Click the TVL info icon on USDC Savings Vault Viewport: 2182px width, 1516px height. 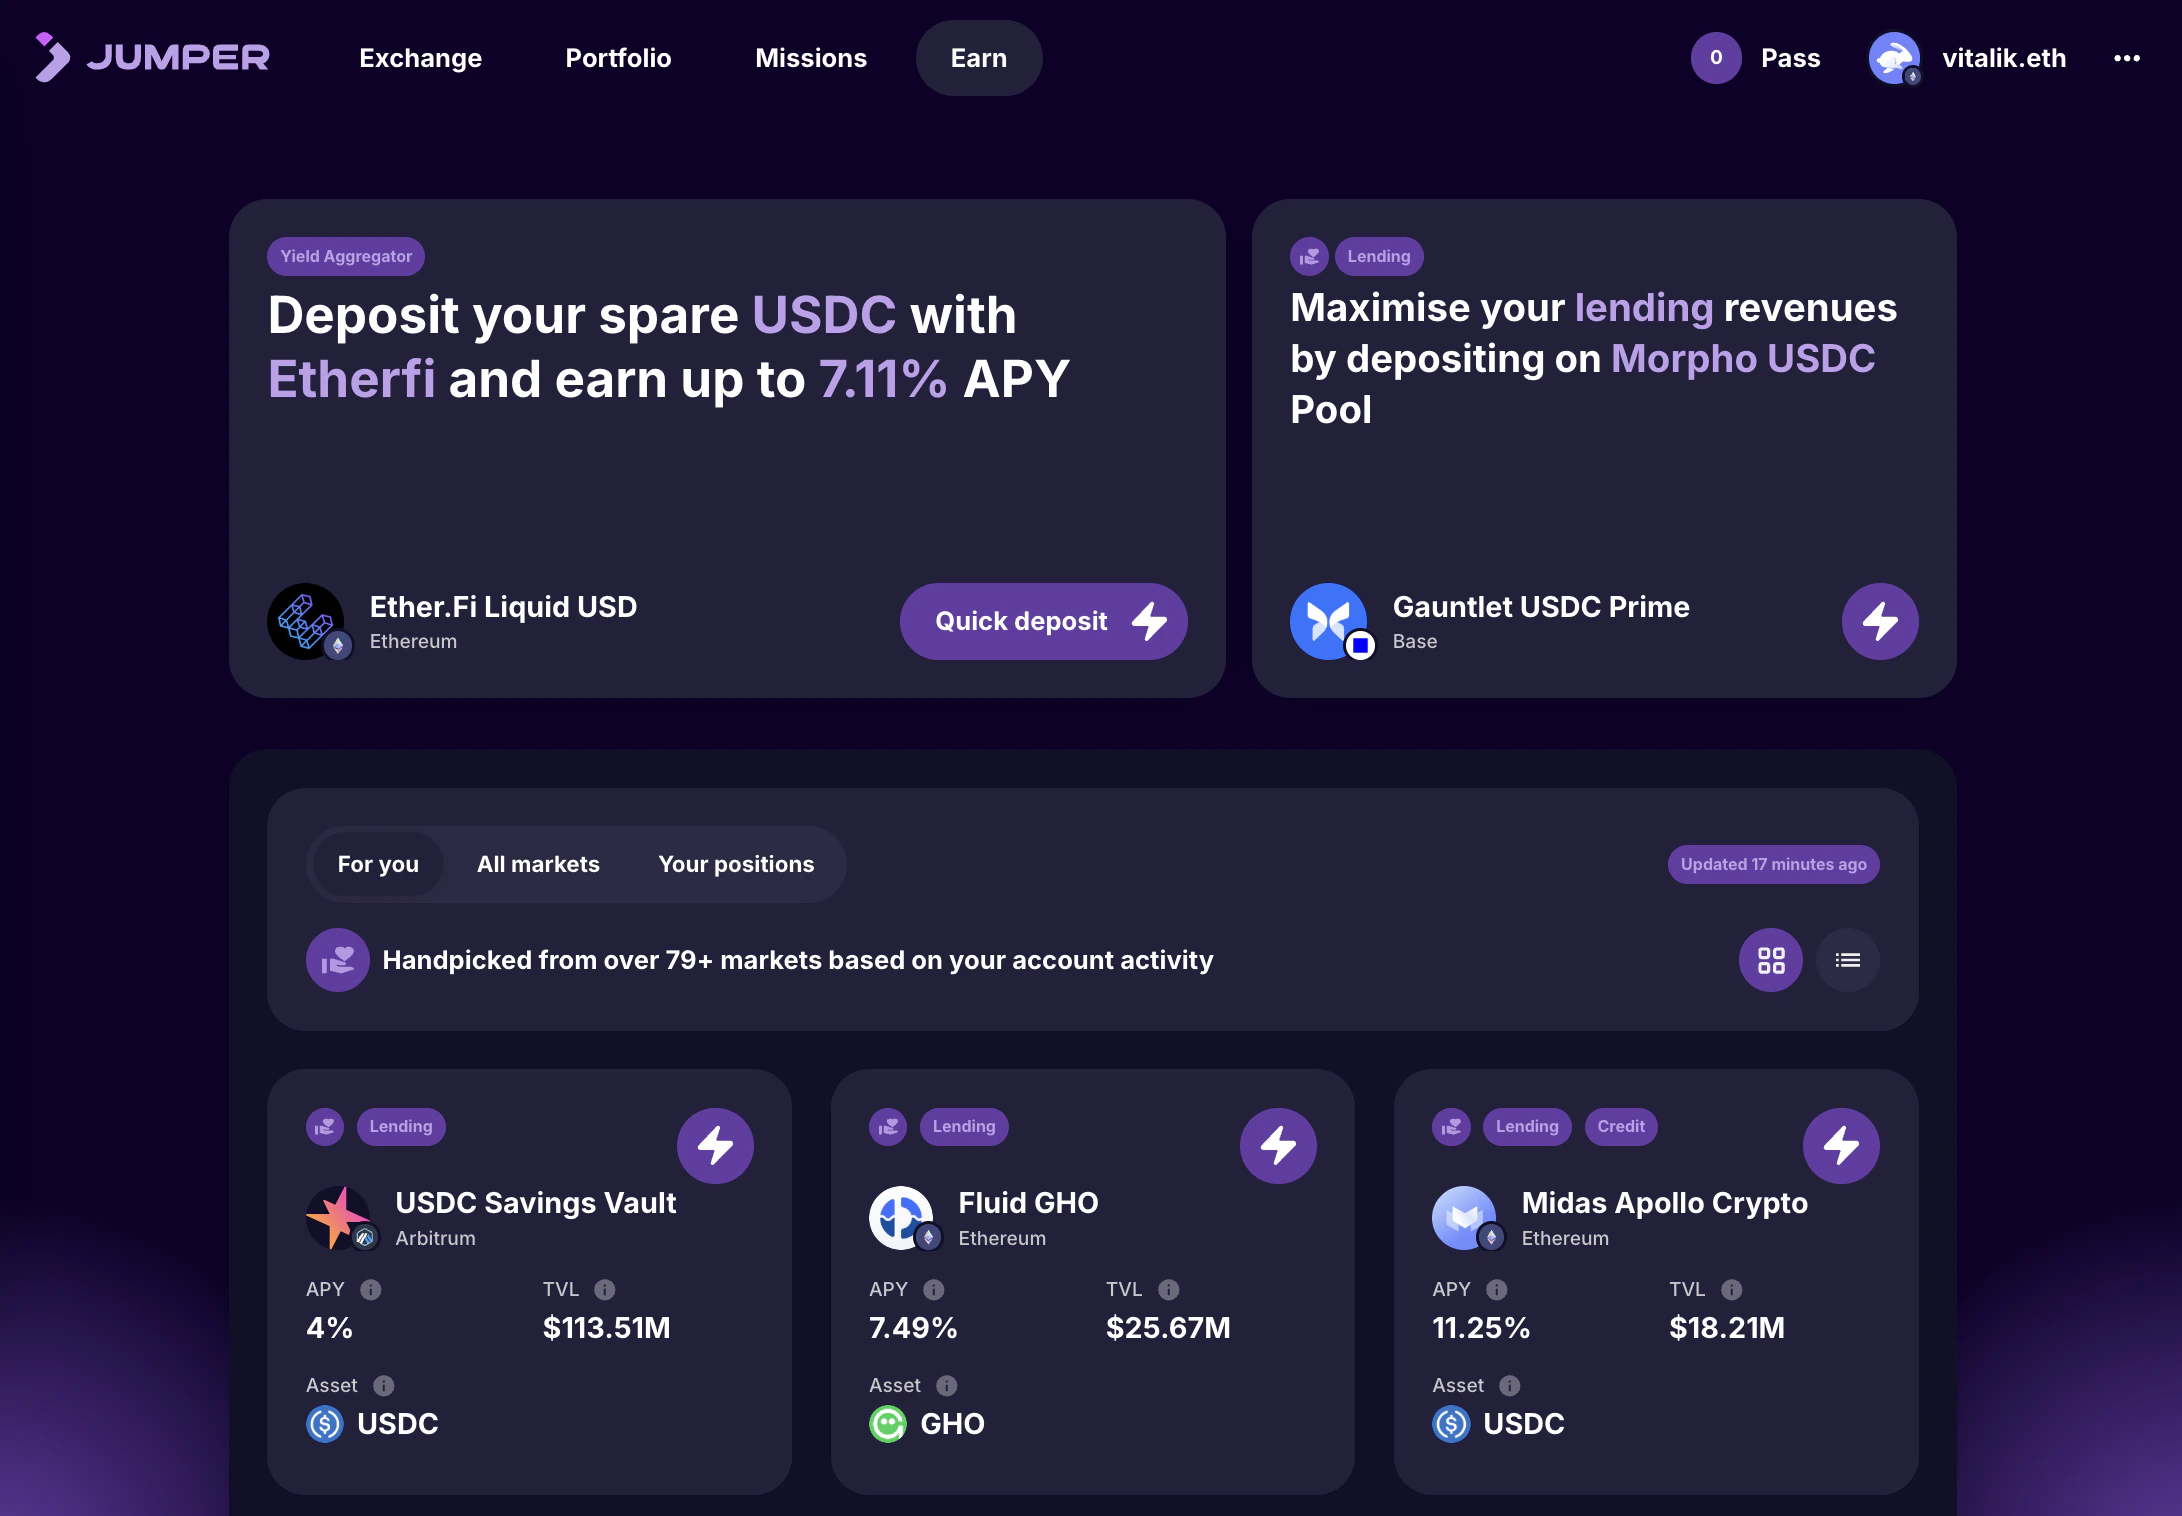pyautogui.click(x=605, y=1290)
